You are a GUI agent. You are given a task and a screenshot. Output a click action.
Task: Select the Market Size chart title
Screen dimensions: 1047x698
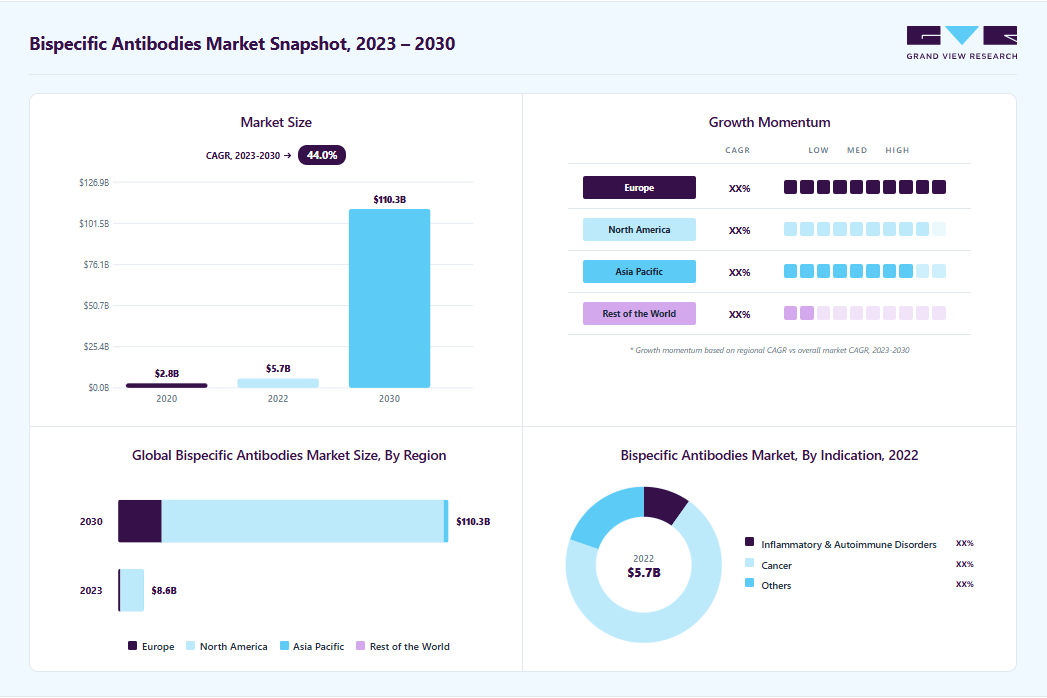(276, 122)
